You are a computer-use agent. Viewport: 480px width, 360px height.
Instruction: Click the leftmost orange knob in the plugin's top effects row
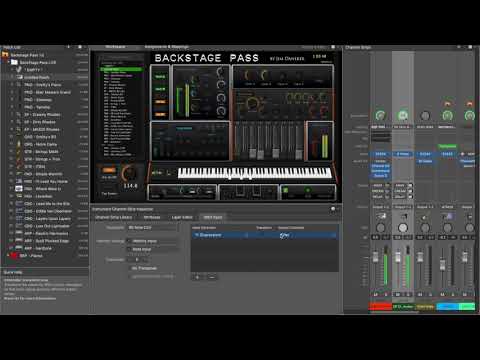coord(248,75)
